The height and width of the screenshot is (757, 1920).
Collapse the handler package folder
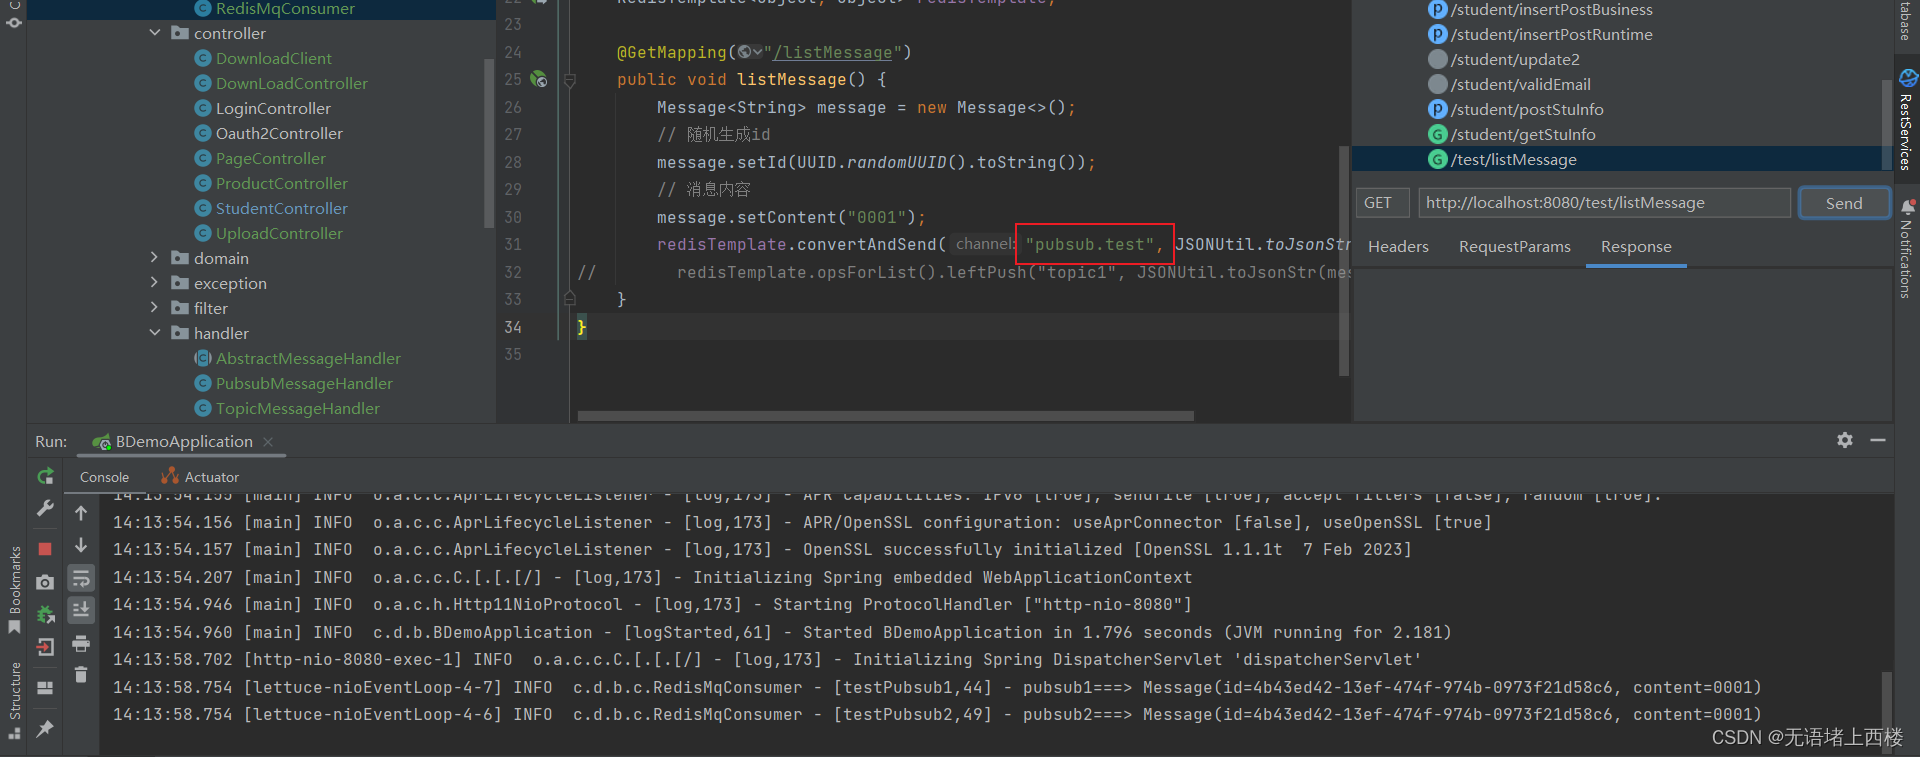tap(155, 333)
